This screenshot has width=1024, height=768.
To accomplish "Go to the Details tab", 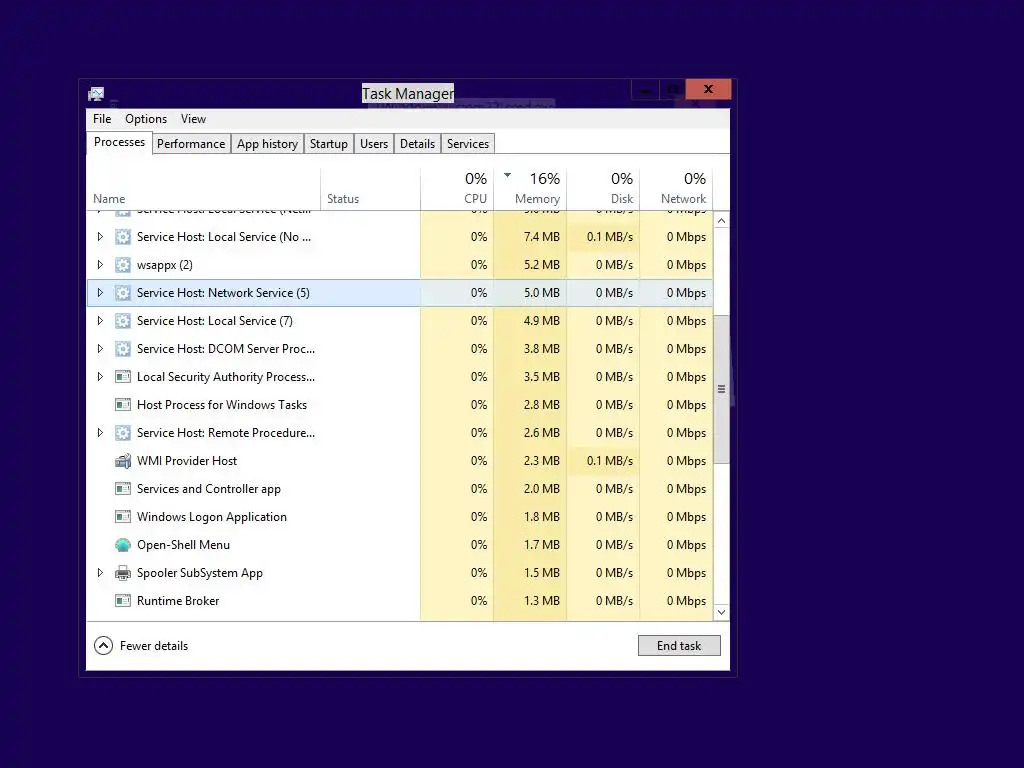I will point(417,144).
